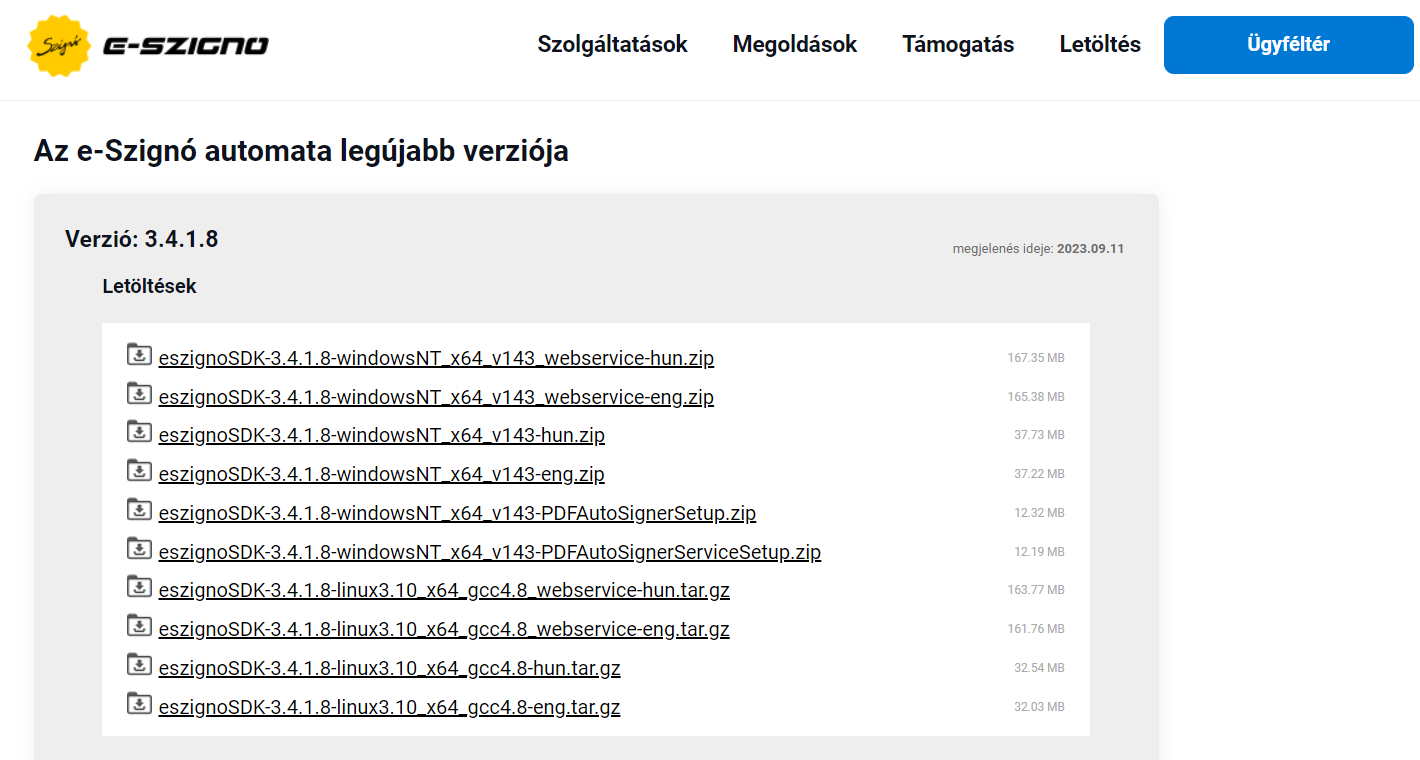Click the 163.77 MB file size
This screenshot has width=1420, height=760.
click(1036, 590)
